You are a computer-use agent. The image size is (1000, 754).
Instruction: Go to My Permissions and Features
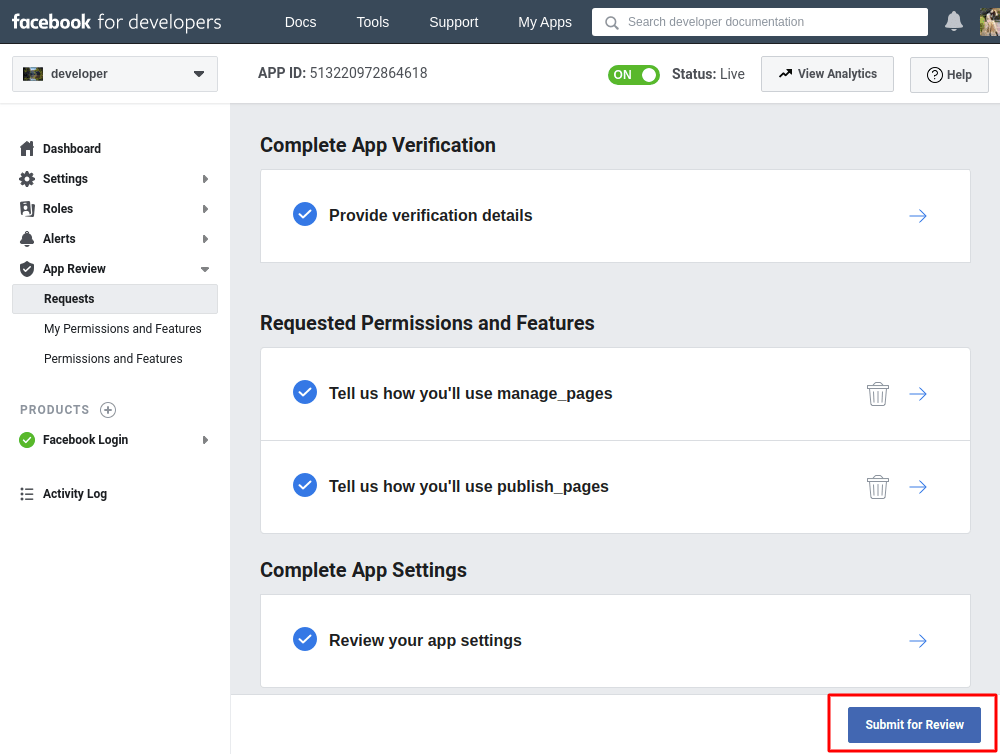(x=122, y=329)
